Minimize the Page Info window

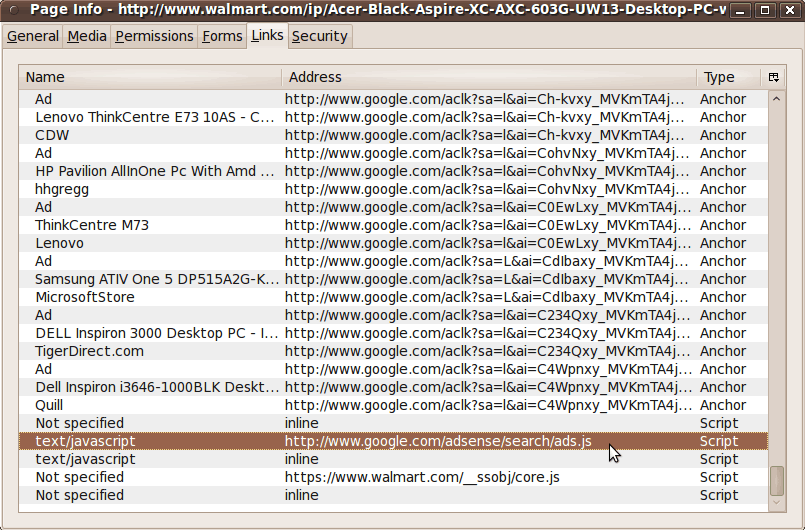(740, 10)
